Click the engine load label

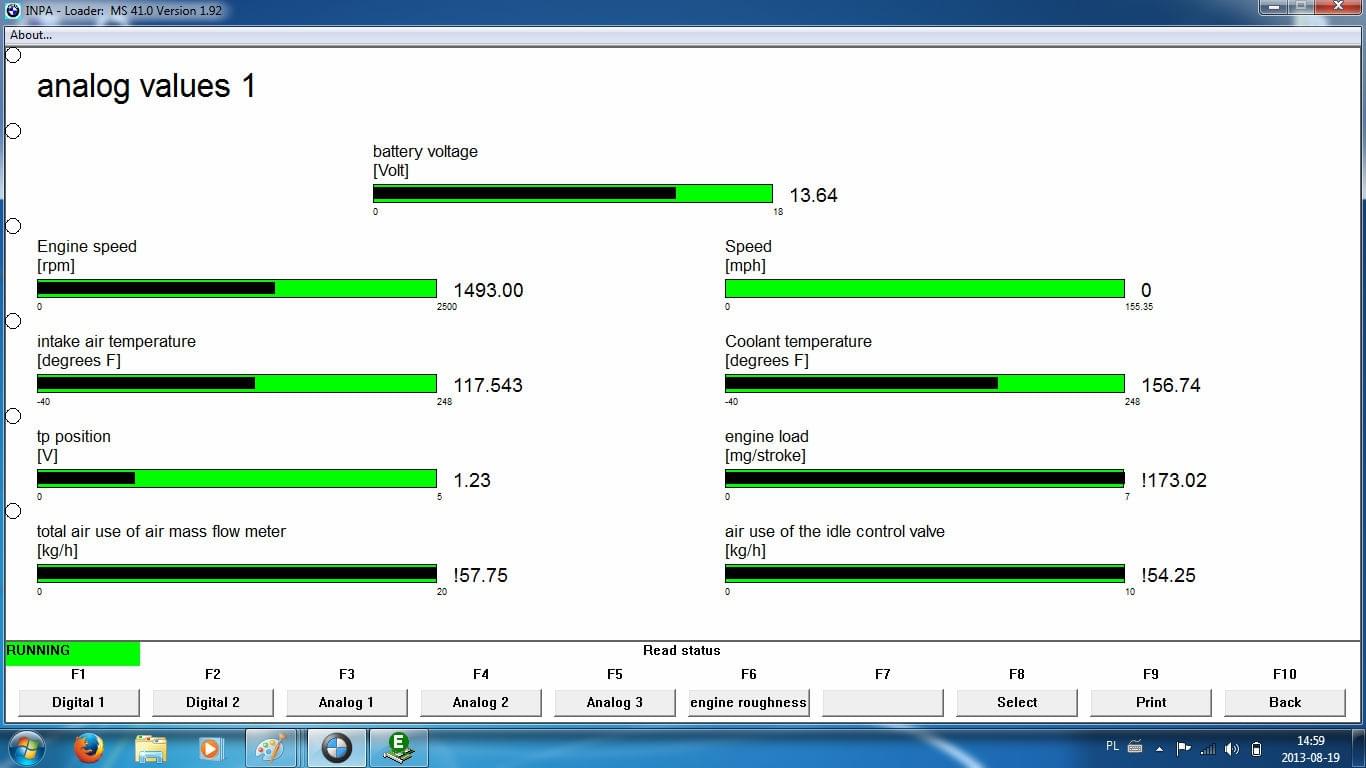coord(767,437)
